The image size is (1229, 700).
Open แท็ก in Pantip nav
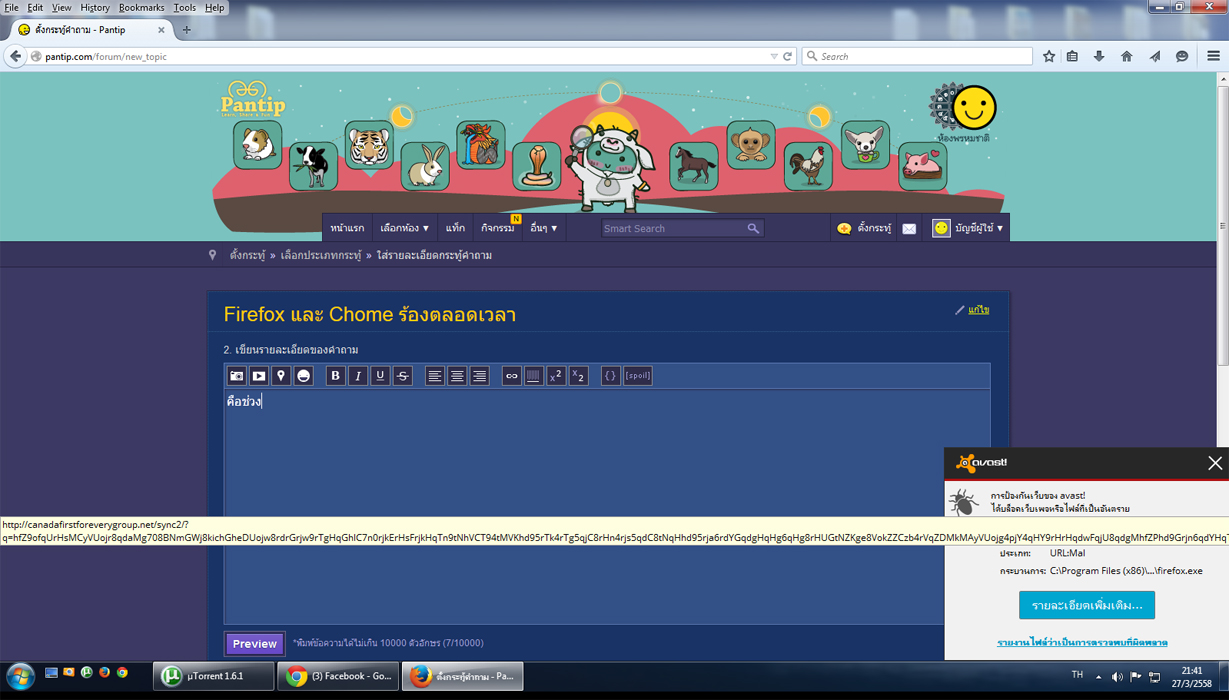pyautogui.click(x=455, y=228)
